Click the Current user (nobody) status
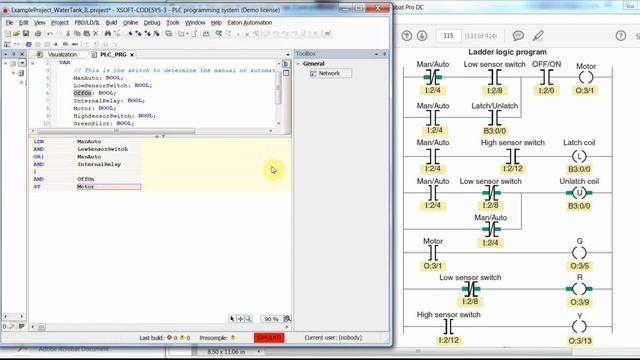The image size is (640, 360). tap(333, 338)
